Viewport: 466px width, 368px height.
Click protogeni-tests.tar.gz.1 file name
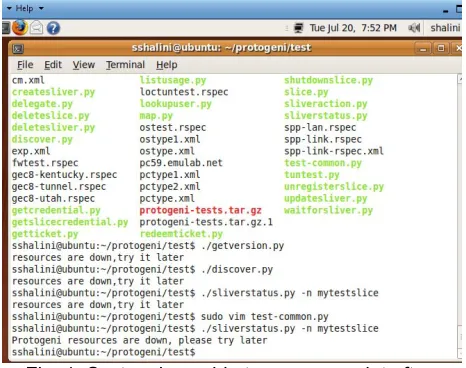pyautogui.click(x=206, y=222)
